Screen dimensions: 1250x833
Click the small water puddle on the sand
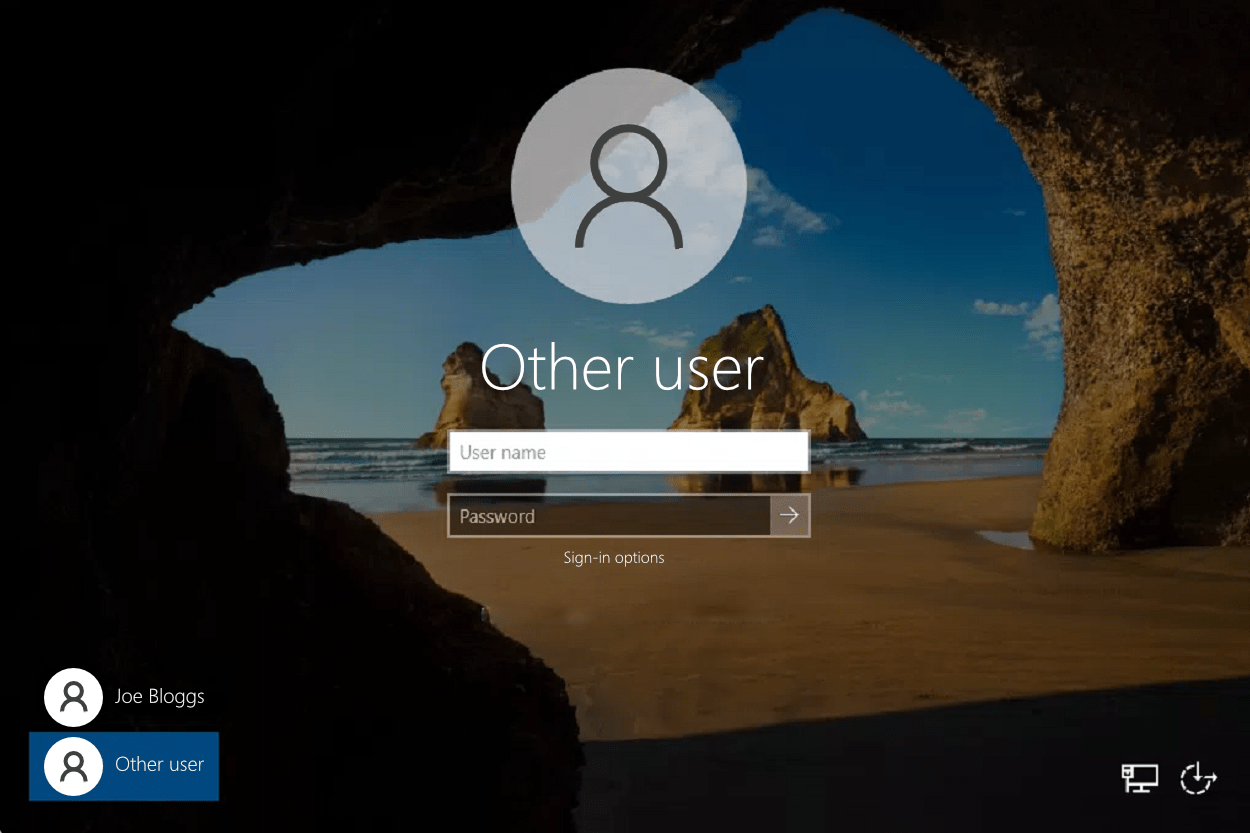(x=1003, y=539)
